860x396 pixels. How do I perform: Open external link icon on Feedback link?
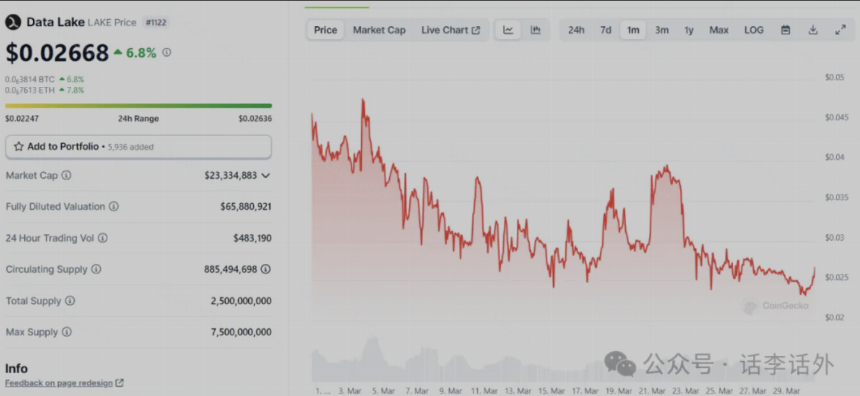click(120, 383)
